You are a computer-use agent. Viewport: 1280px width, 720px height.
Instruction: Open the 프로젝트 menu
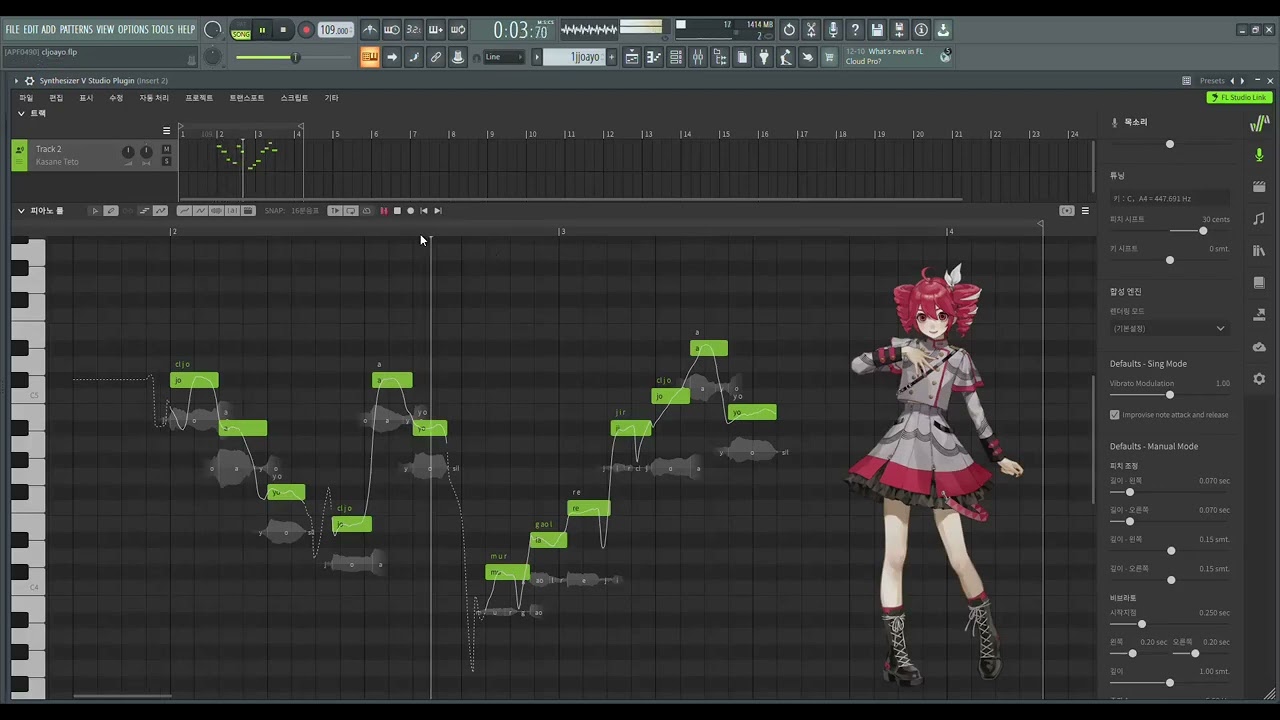click(x=199, y=98)
